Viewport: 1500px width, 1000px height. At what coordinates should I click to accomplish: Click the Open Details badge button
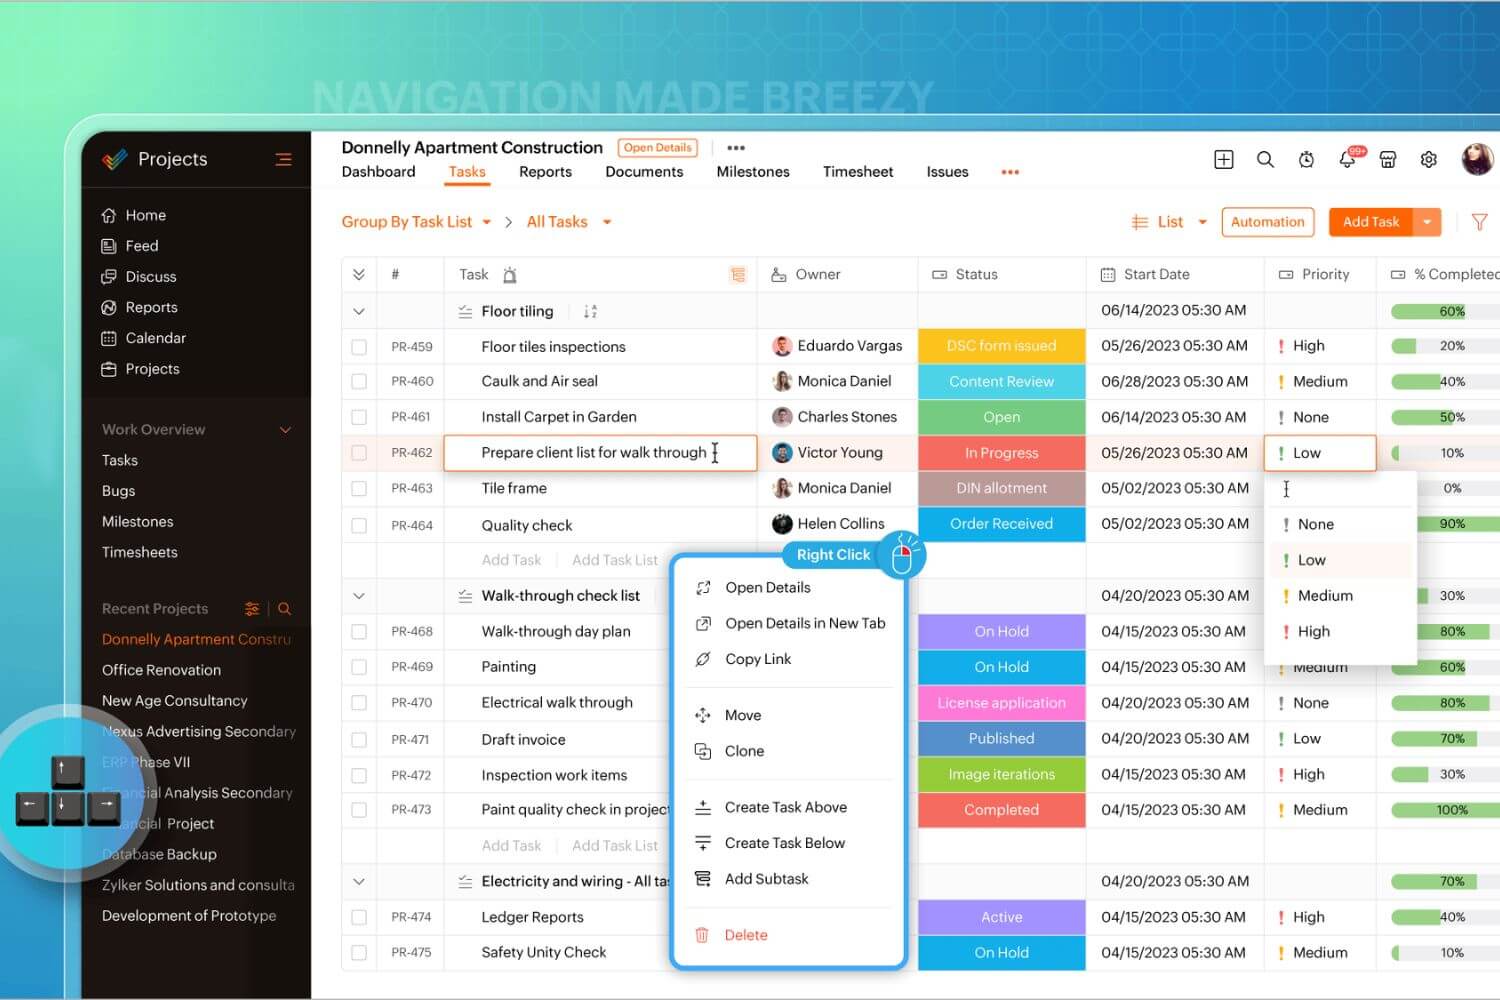tap(658, 148)
